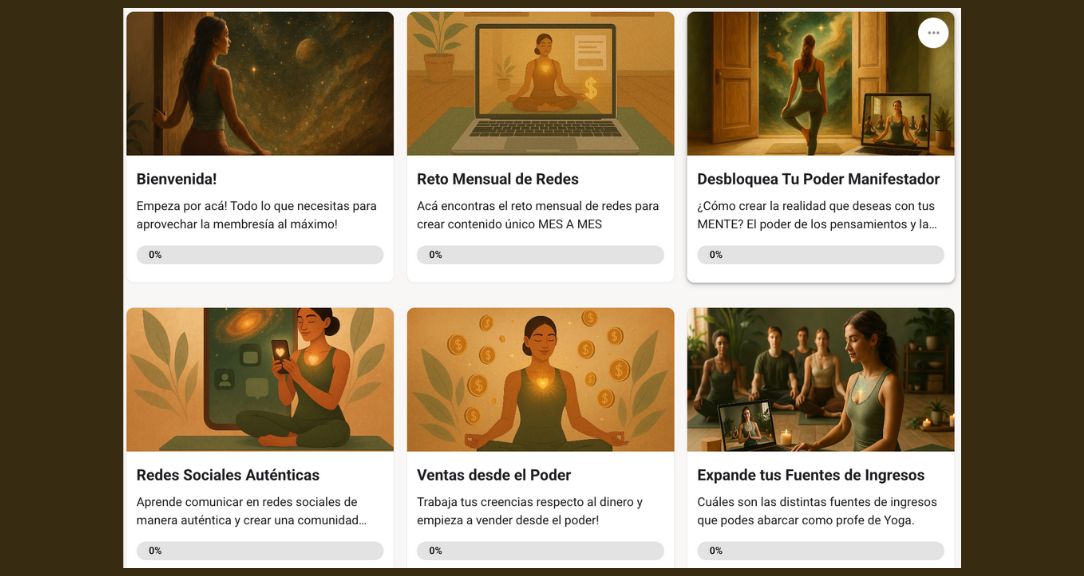Click the Ventas desde el Poder title
Screen dimensions: 1084x576
coord(494,475)
